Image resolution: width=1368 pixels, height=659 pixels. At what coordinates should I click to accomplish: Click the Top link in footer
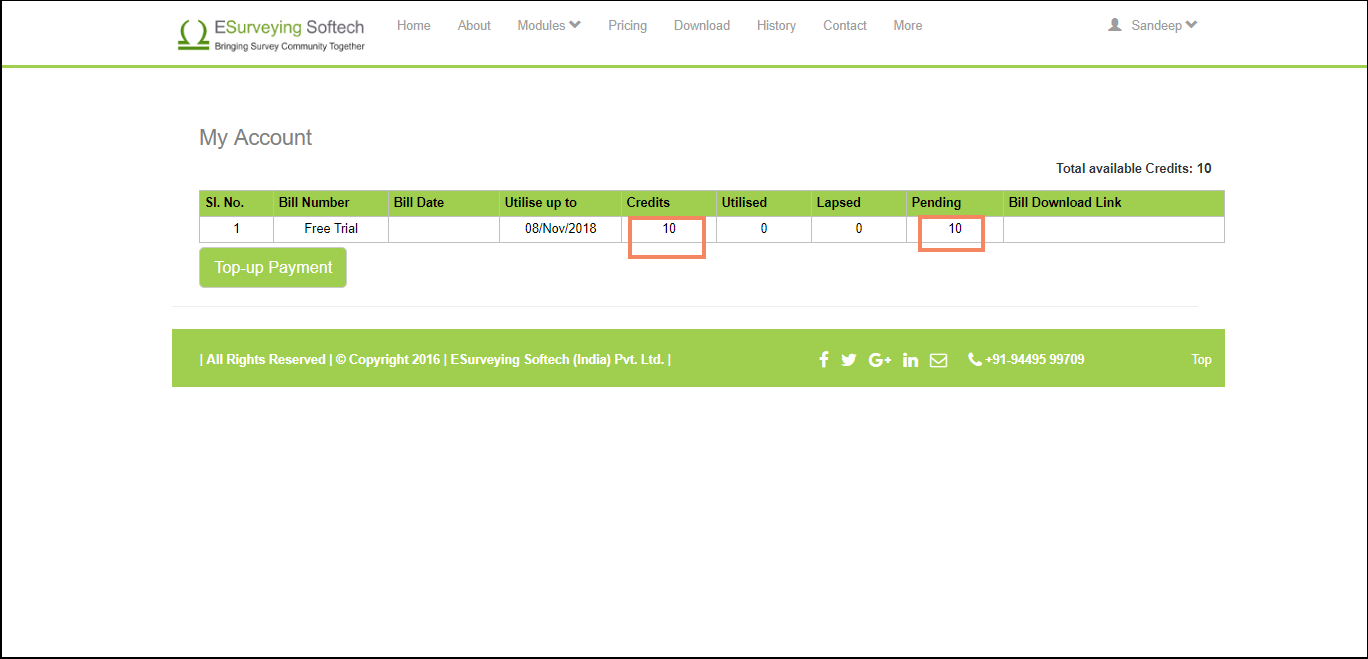click(1201, 359)
